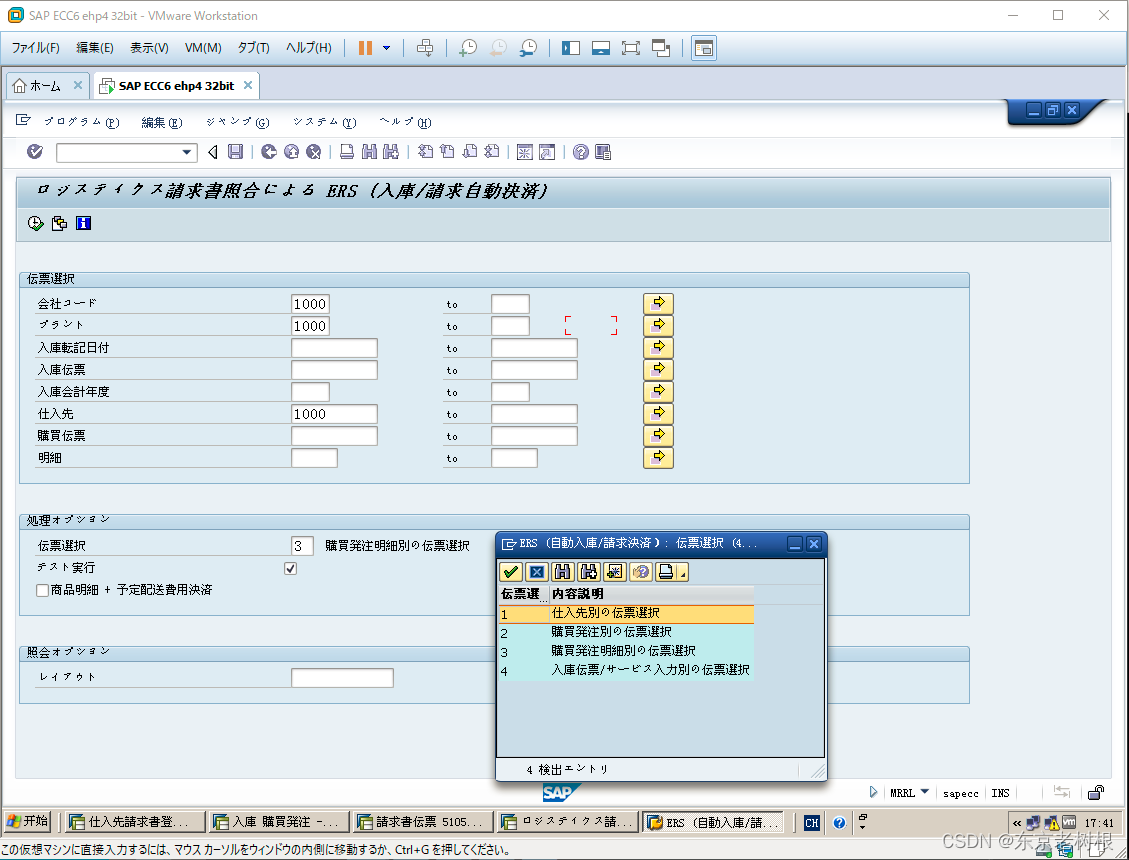
Task: Click the Find binoculars icon in popup
Action: click(x=562, y=572)
